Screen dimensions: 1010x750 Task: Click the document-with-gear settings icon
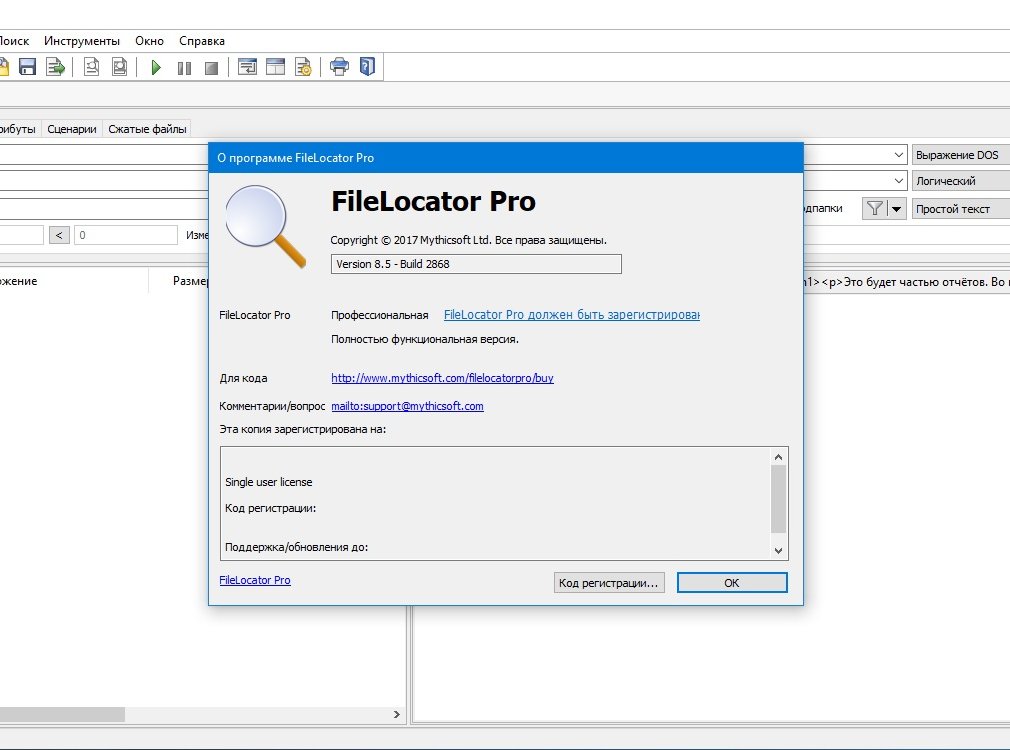[x=303, y=66]
